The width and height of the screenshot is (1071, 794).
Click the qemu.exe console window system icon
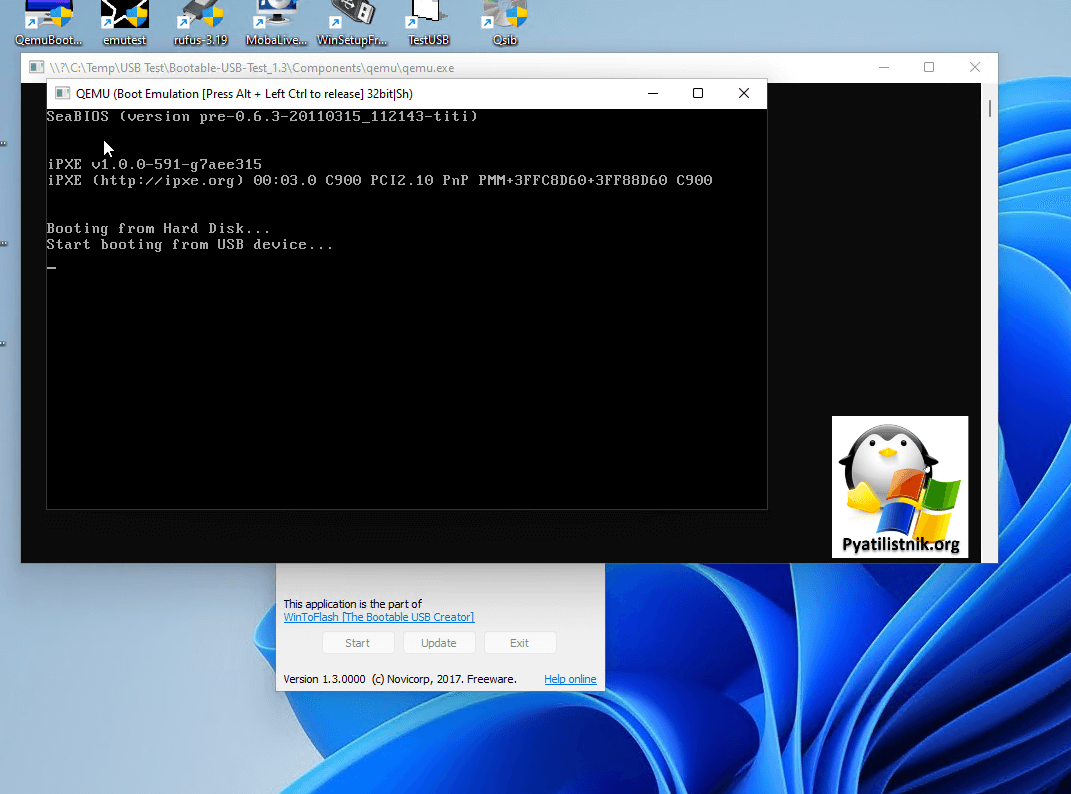coord(36,68)
